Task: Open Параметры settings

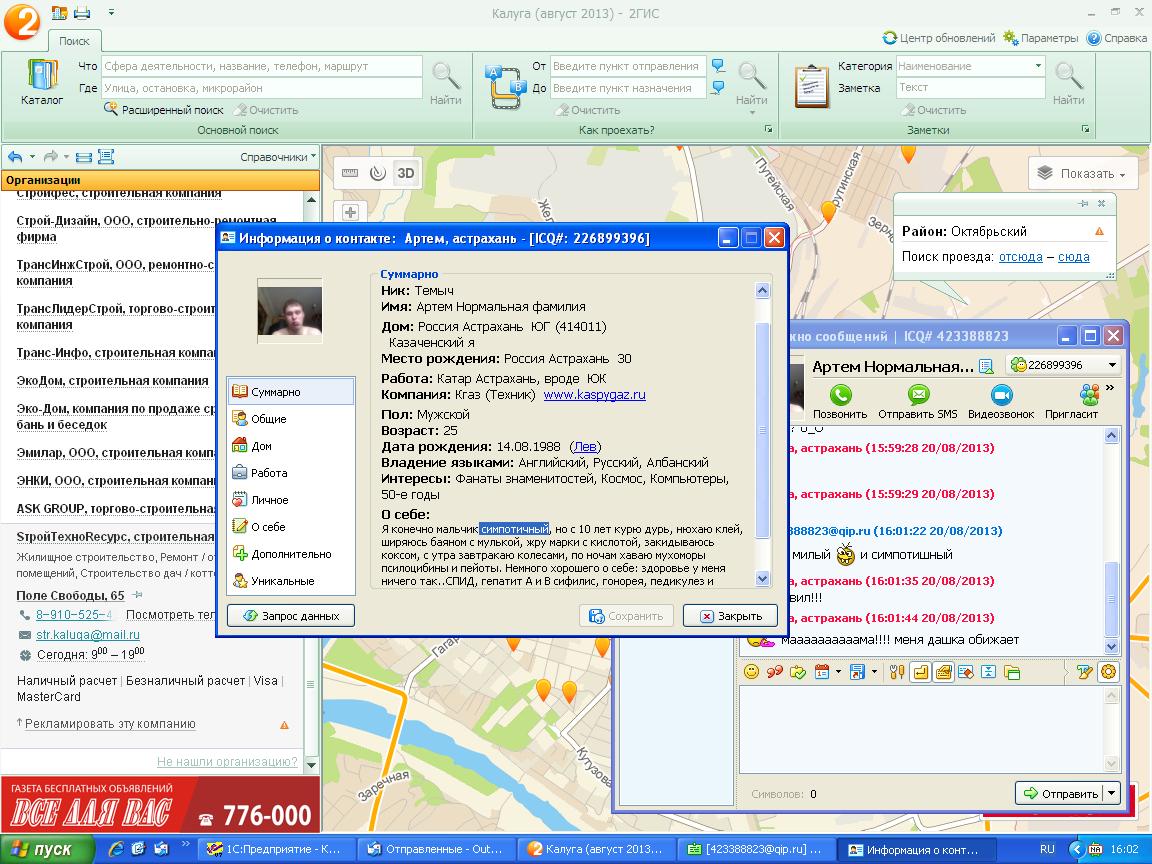Action: [x=1041, y=38]
